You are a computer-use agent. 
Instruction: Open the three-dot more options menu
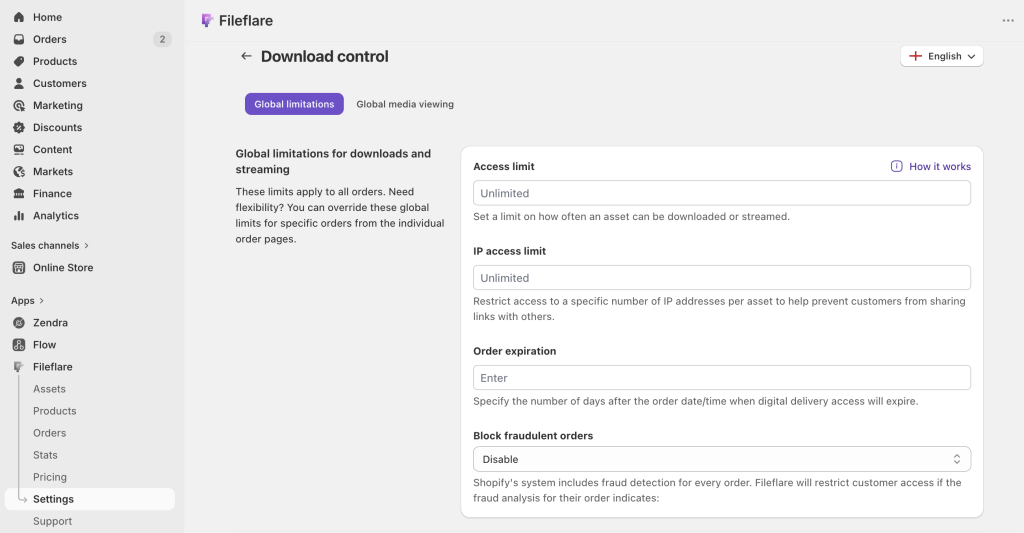click(x=1008, y=21)
